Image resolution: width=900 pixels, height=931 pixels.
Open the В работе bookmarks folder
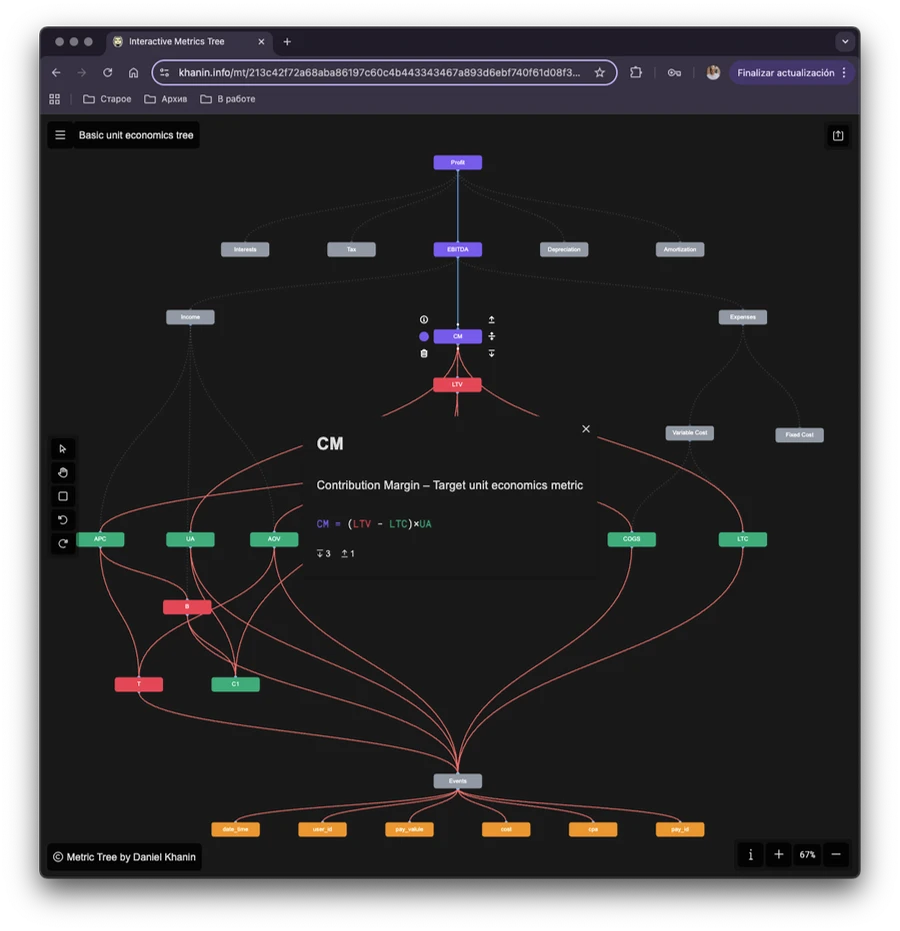click(x=228, y=99)
